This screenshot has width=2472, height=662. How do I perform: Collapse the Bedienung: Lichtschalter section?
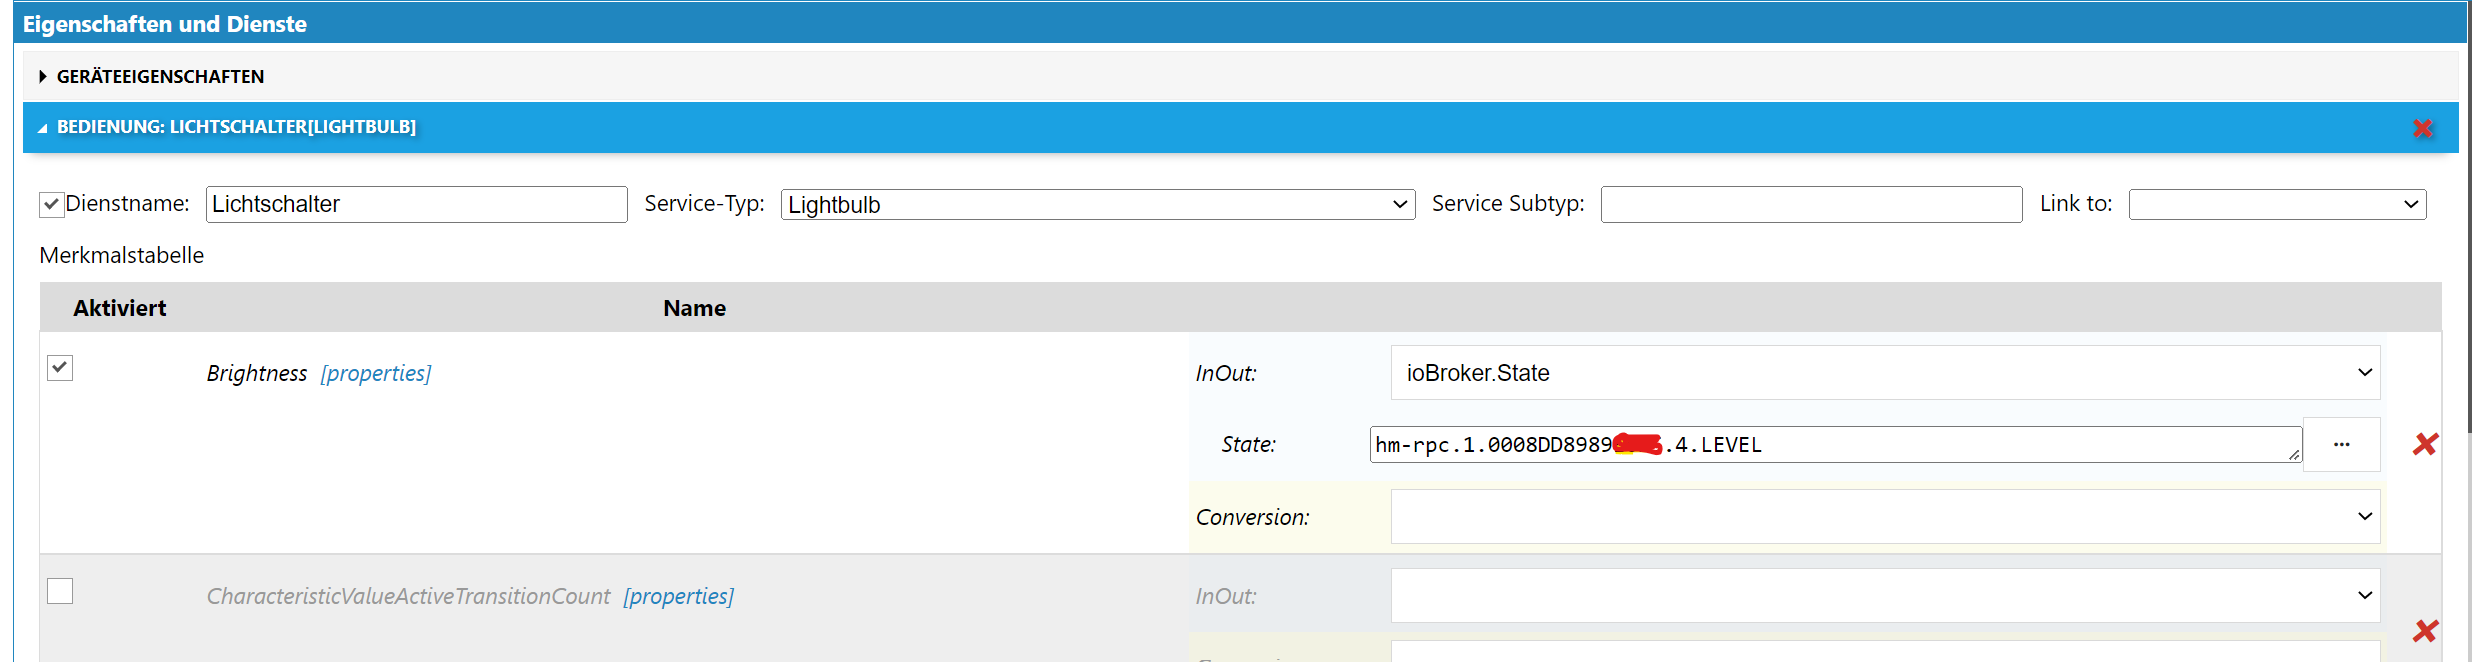click(43, 128)
